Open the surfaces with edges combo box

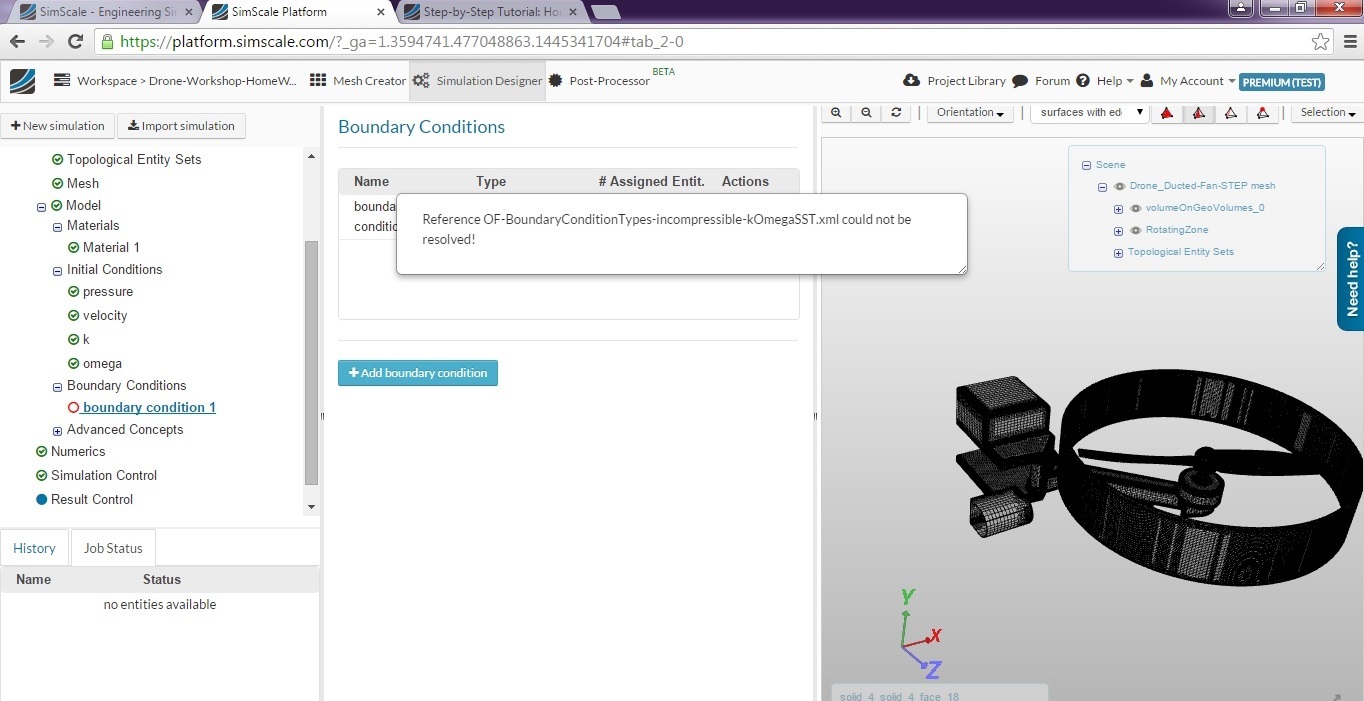(x=1089, y=113)
